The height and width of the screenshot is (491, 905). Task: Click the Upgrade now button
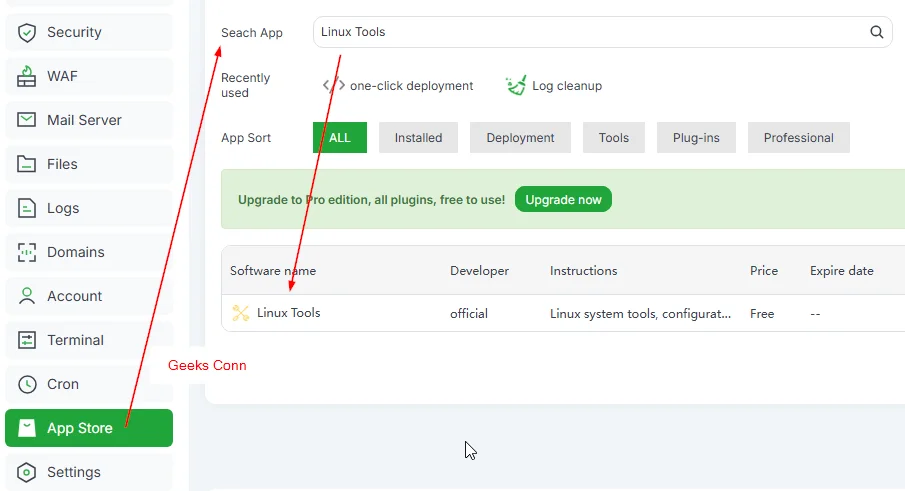[x=563, y=199]
